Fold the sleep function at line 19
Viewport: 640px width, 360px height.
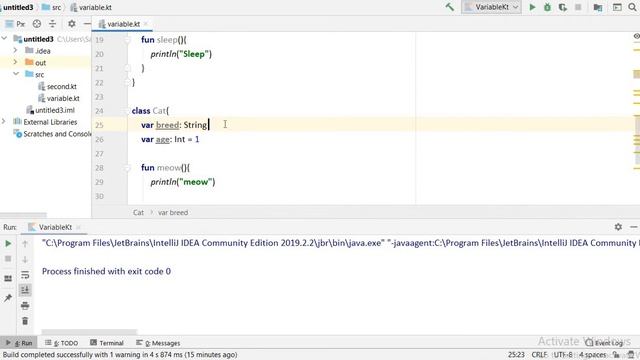point(127,40)
